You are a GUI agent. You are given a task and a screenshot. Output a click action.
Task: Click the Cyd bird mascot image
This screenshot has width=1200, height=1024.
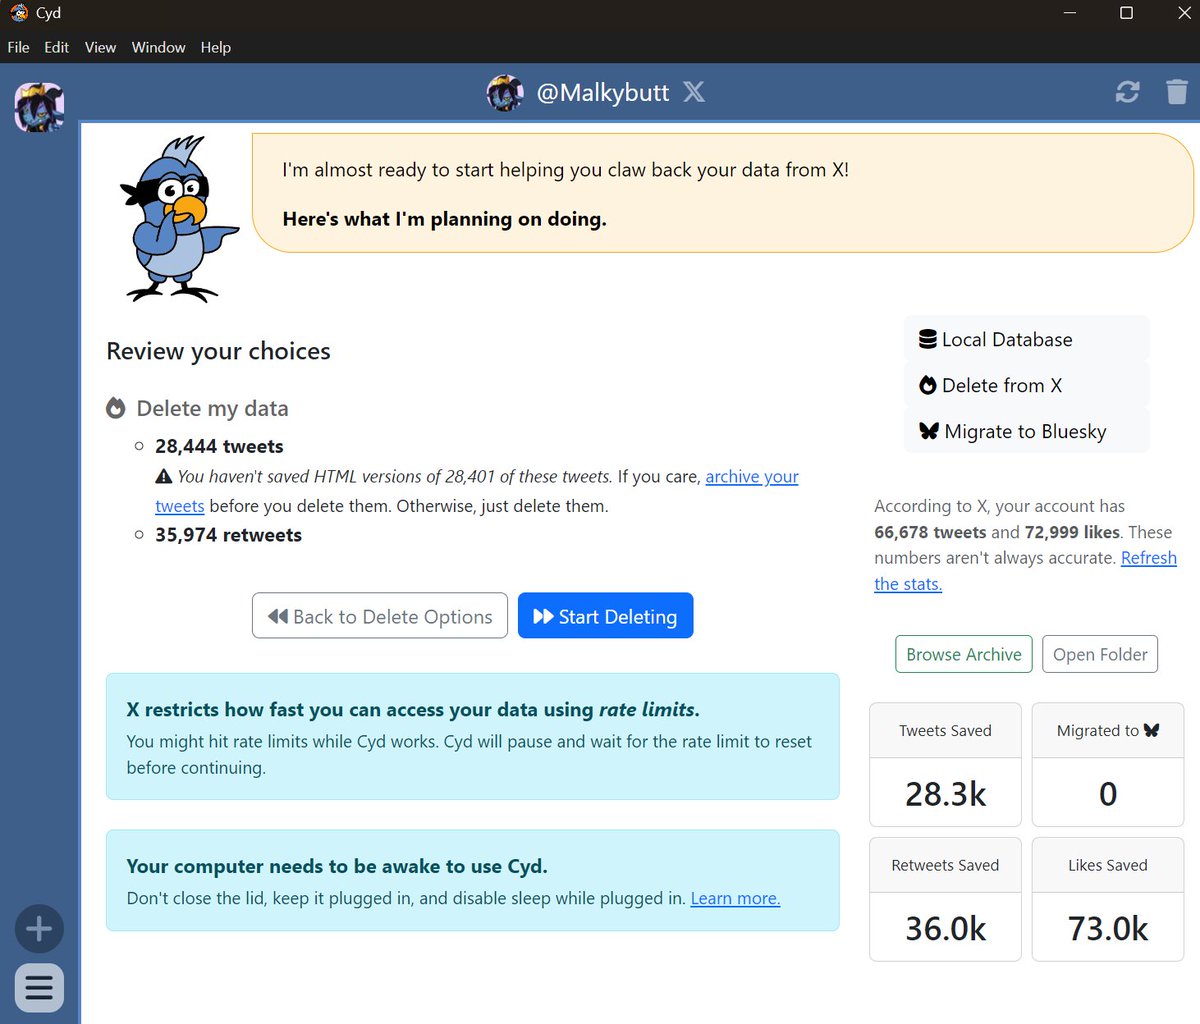[179, 219]
